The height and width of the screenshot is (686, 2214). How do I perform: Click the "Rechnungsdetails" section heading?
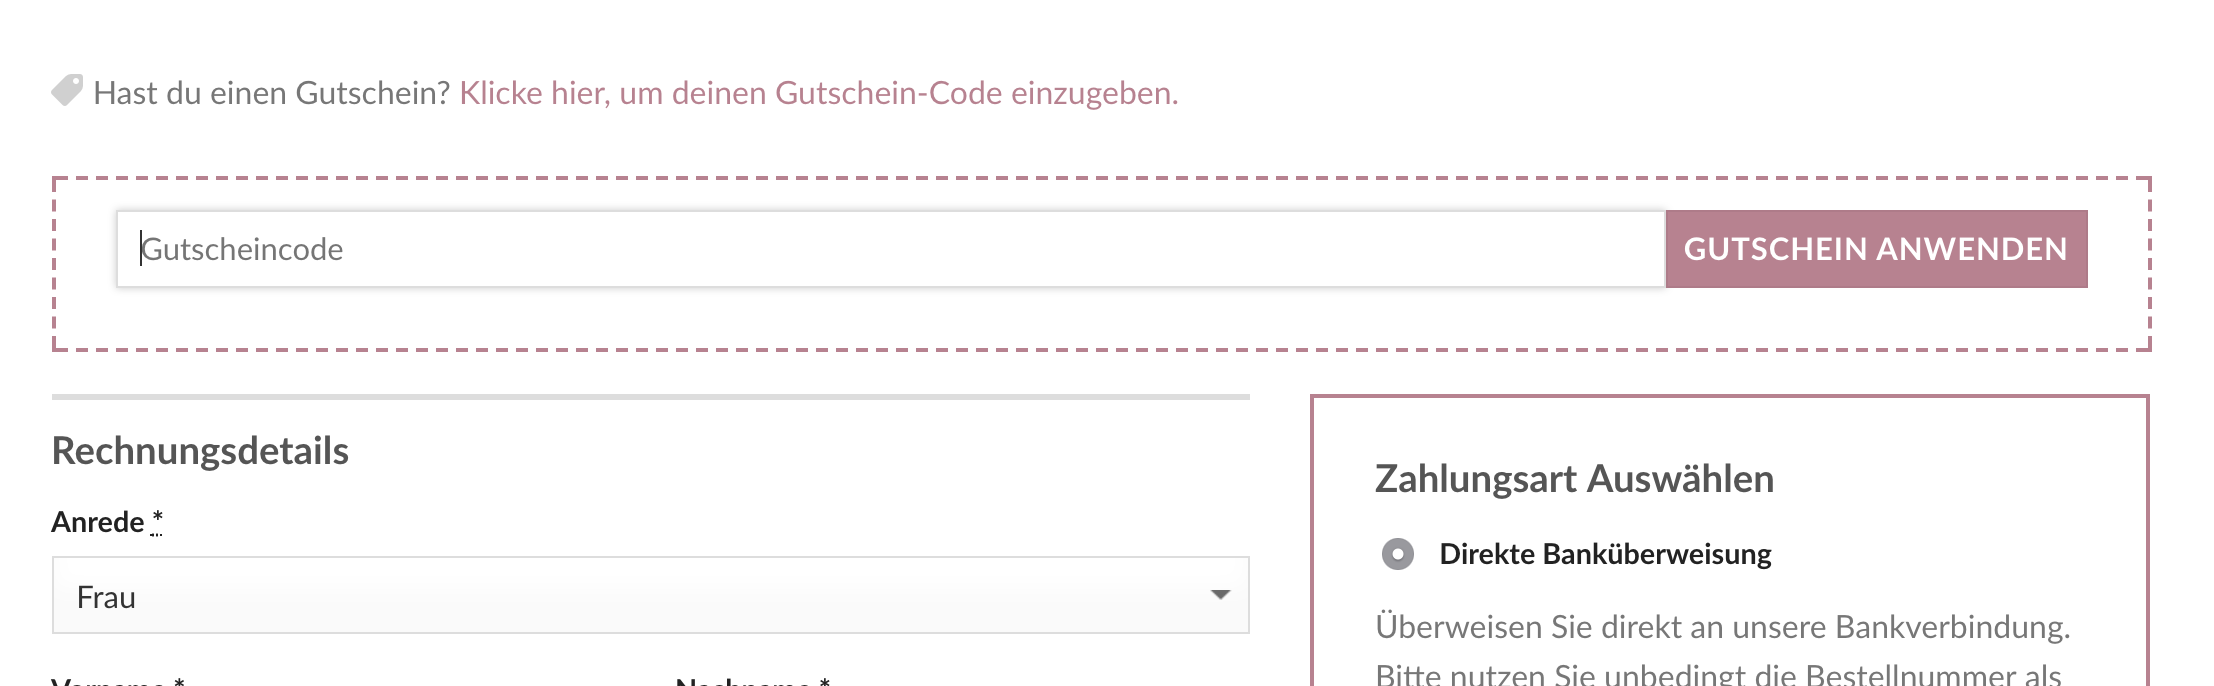[200, 451]
